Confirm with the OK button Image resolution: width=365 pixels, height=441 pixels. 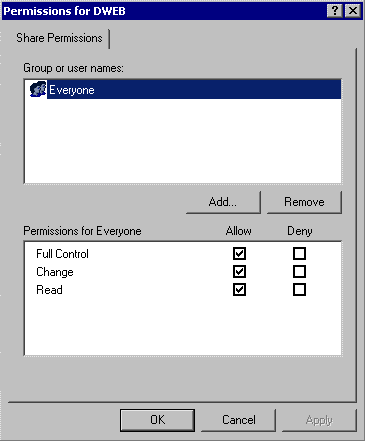click(x=157, y=420)
